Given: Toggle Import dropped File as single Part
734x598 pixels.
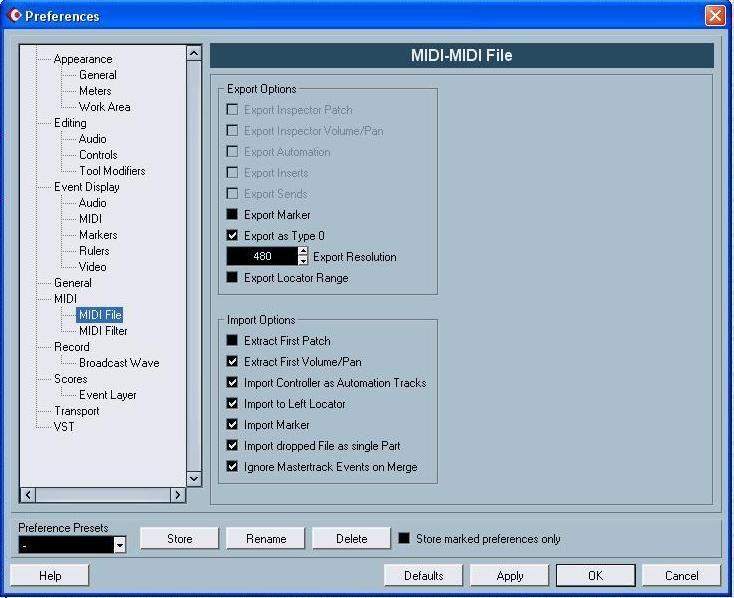Looking at the screenshot, I should coord(232,445).
